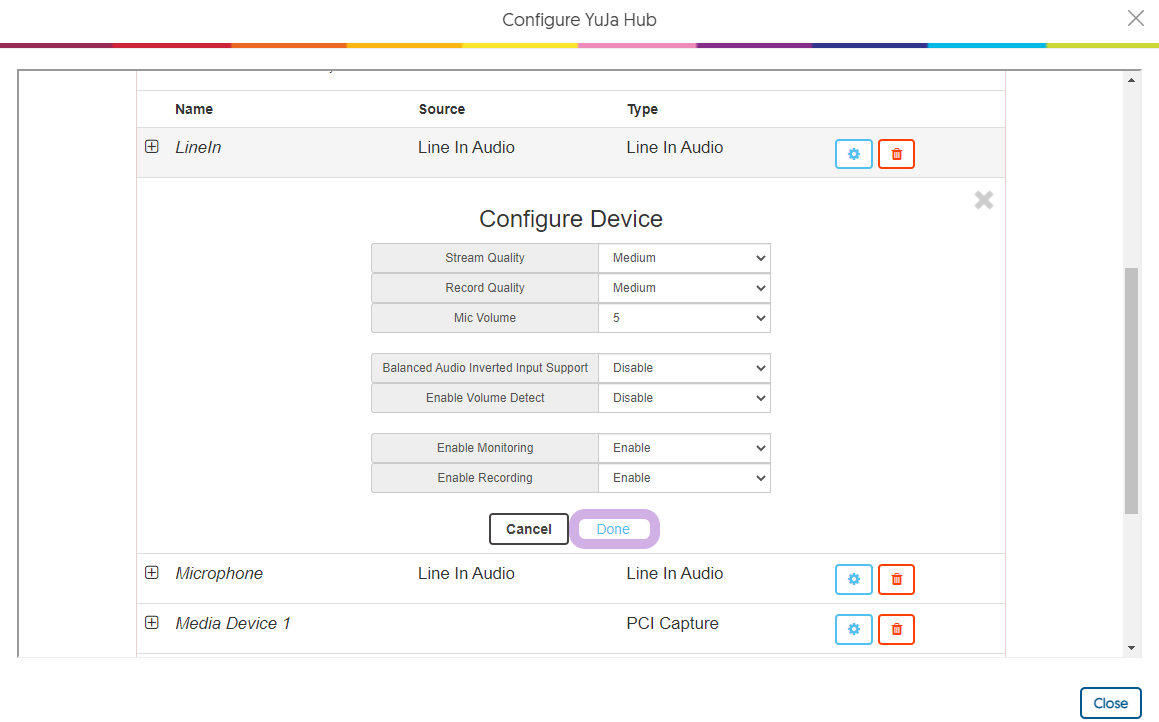
Task: Expand the Microphone row plus icon
Action: [152, 573]
